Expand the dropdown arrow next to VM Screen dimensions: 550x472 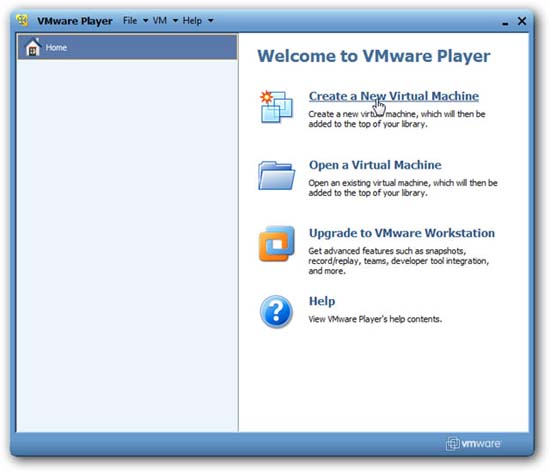click(175, 21)
